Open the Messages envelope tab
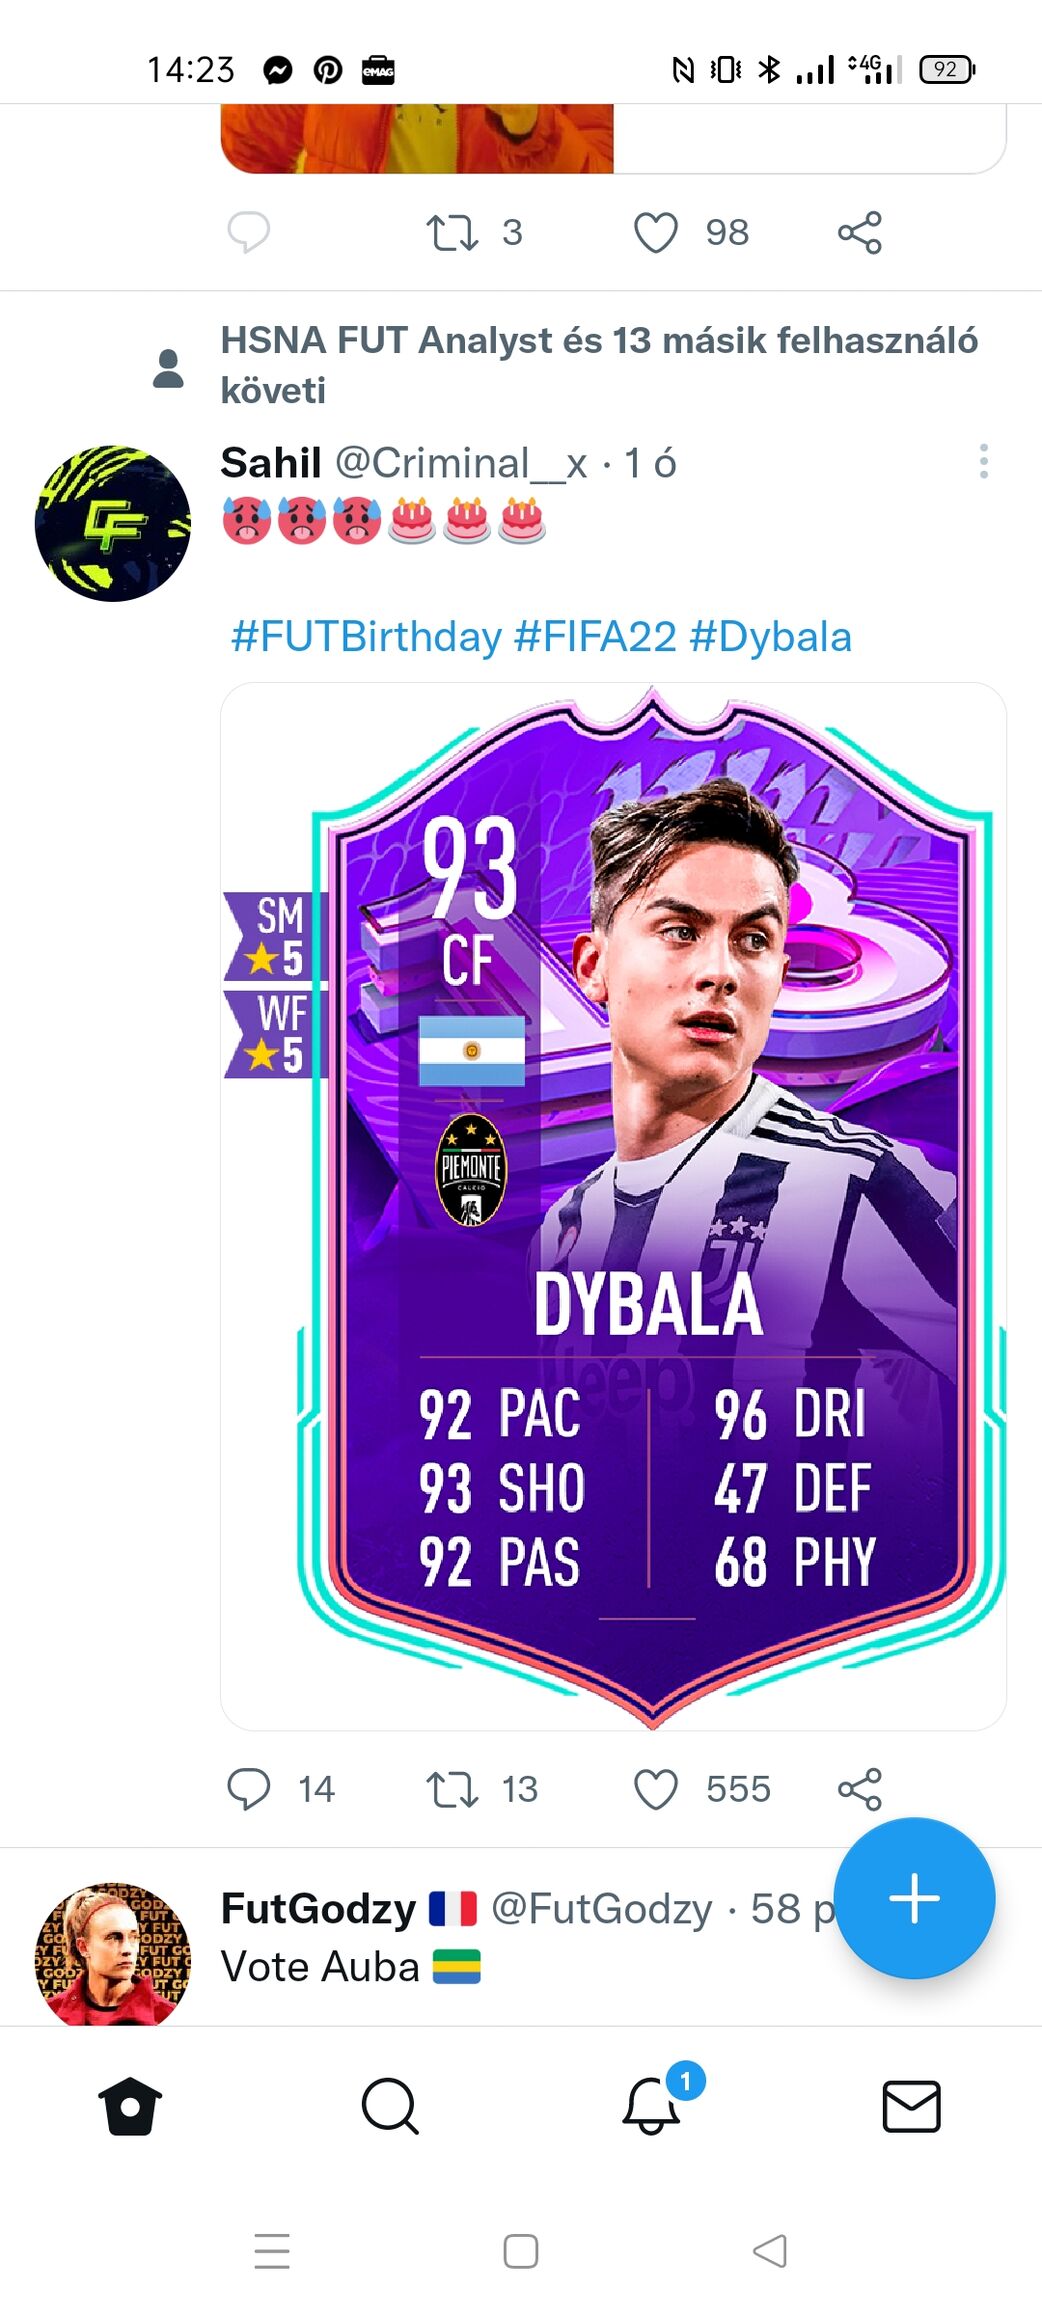The width and height of the screenshot is (1042, 2315). coord(912,2106)
